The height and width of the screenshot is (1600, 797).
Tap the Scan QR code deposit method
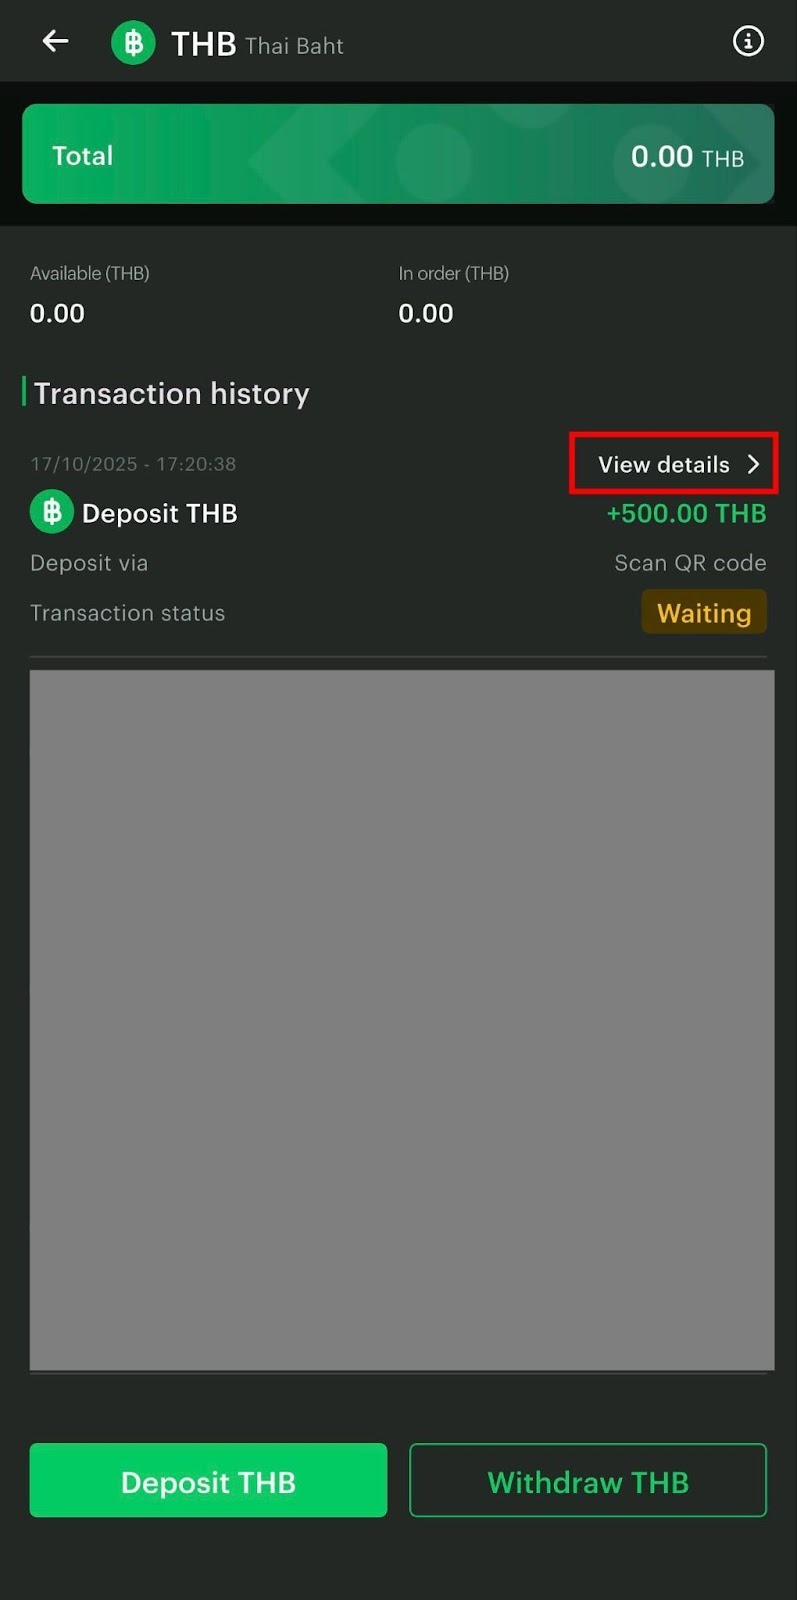pyautogui.click(x=690, y=563)
